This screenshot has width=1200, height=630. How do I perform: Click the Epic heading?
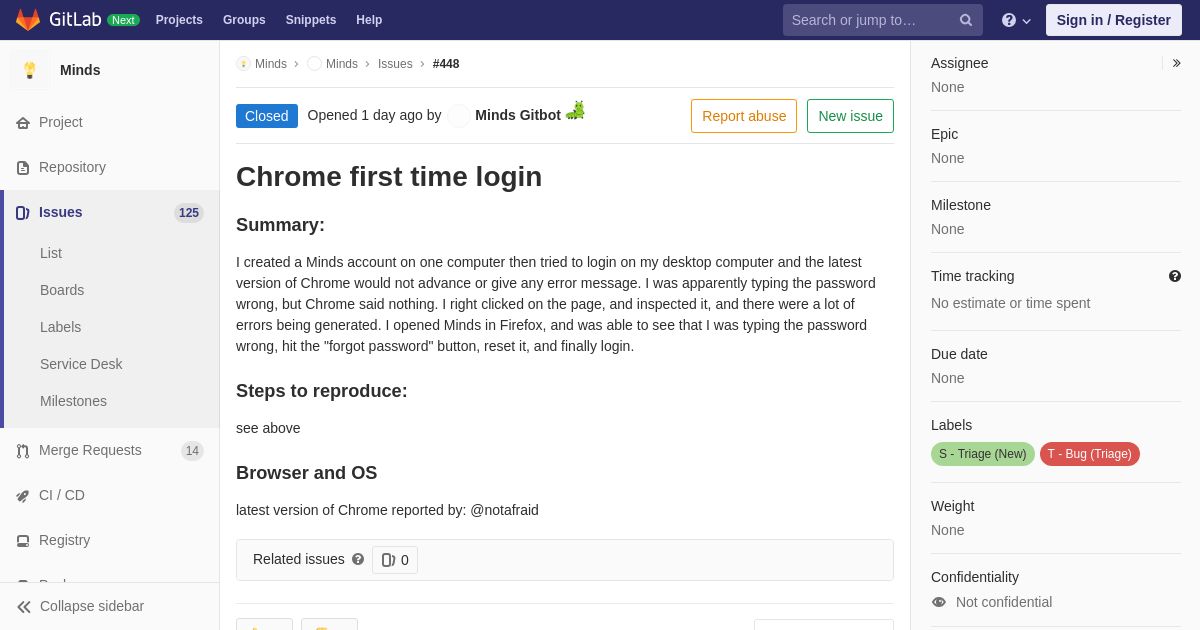coord(944,134)
